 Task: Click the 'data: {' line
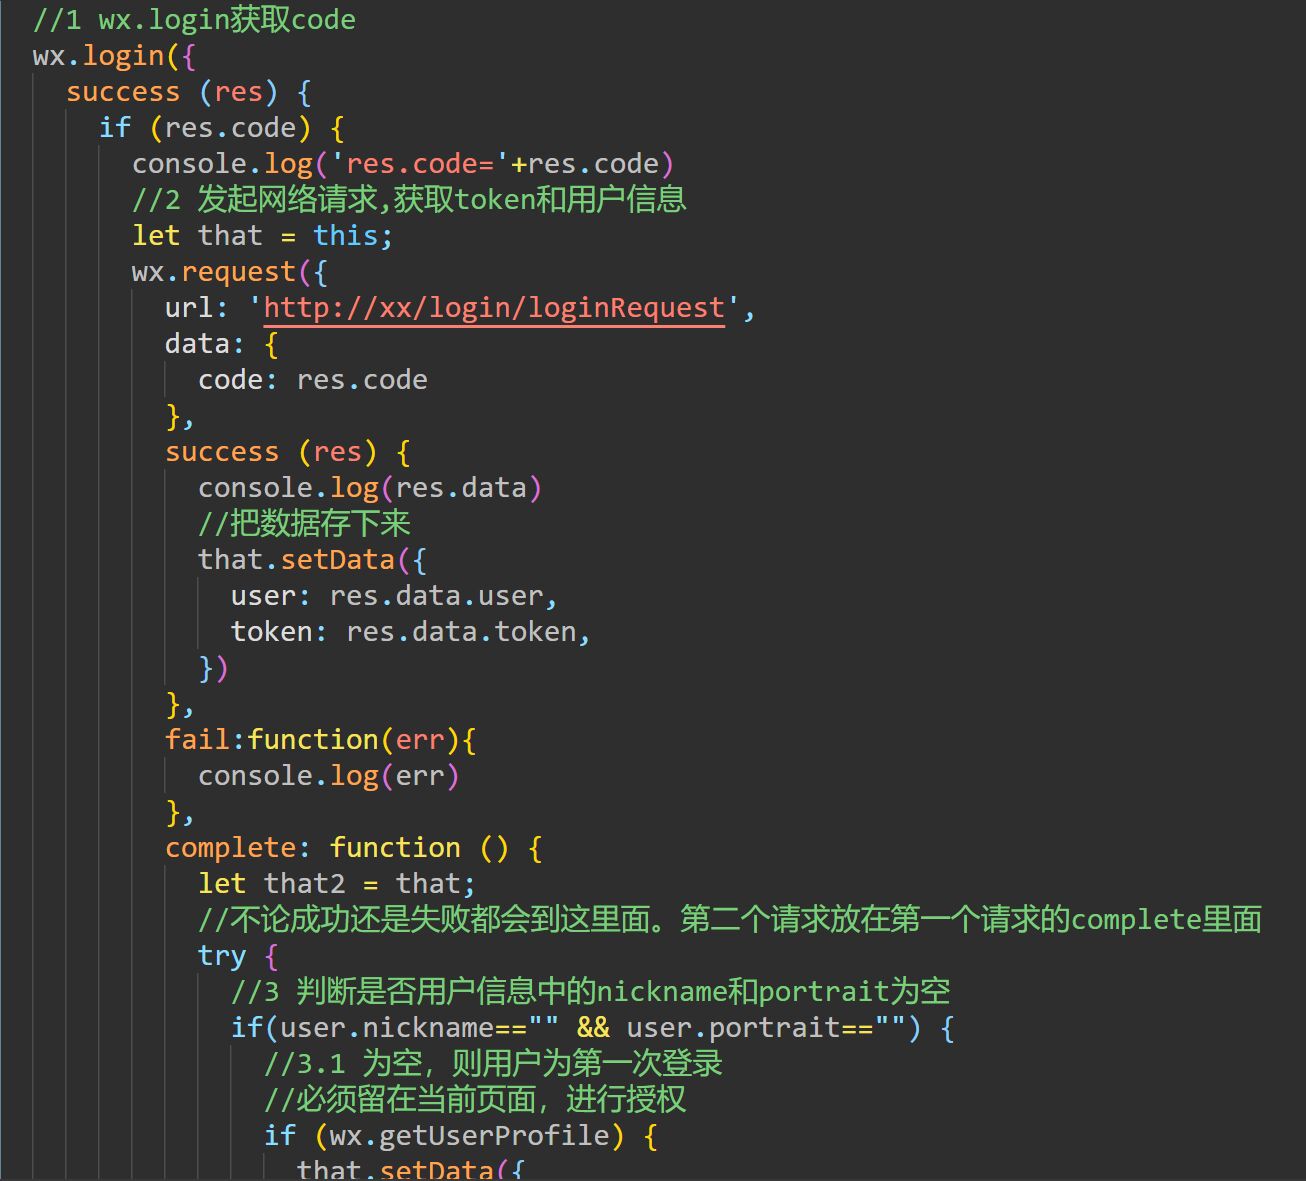(x=222, y=344)
